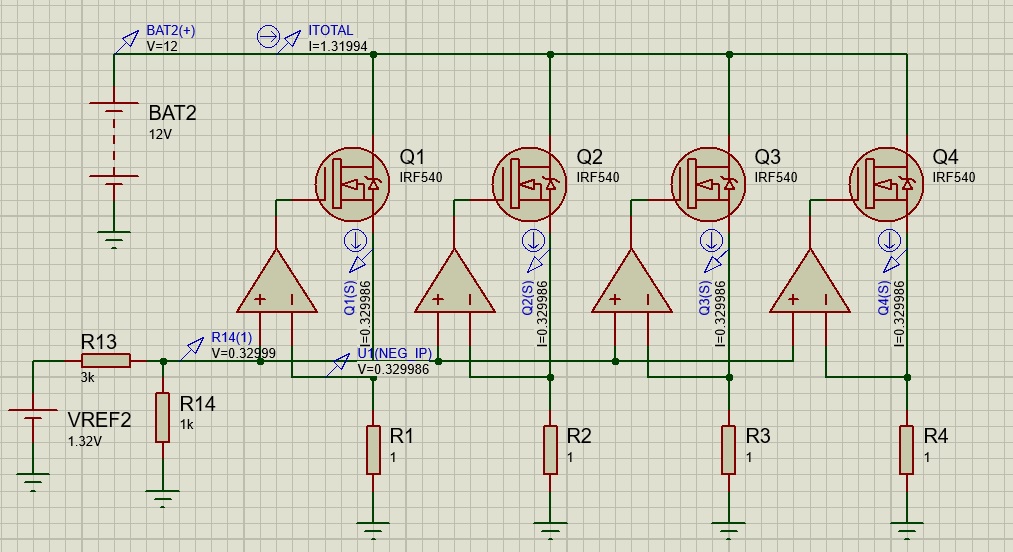This screenshot has height=552, width=1013.
Task: Click the V=0.32999 reading
Action: click(244, 354)
